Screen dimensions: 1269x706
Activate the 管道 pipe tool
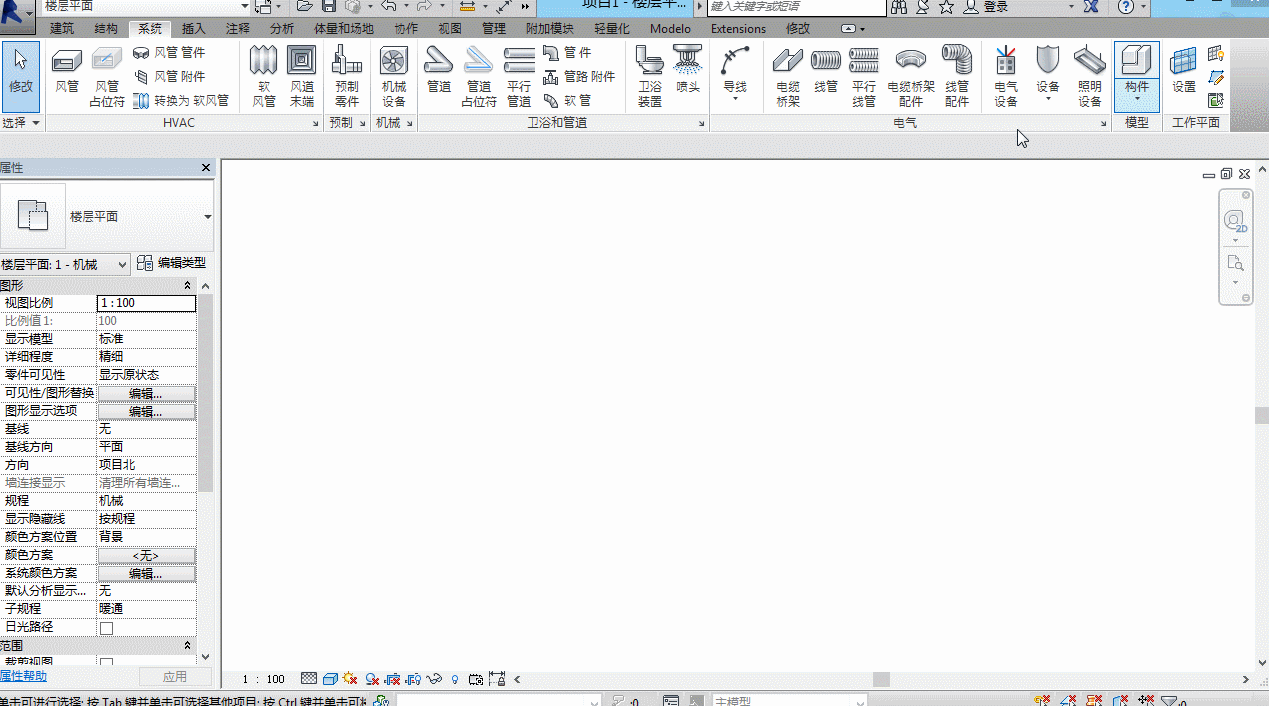click(439, 72)
